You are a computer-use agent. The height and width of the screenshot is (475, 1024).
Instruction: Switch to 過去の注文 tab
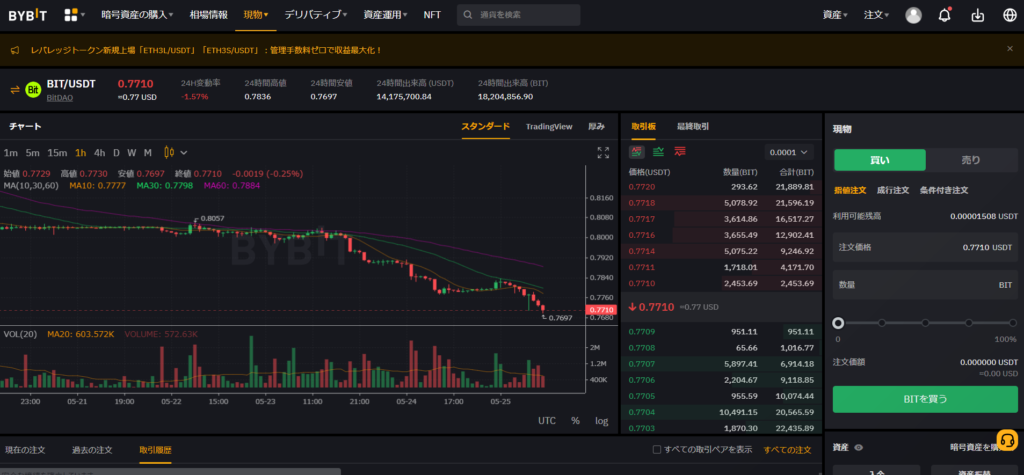pos(92,450)
